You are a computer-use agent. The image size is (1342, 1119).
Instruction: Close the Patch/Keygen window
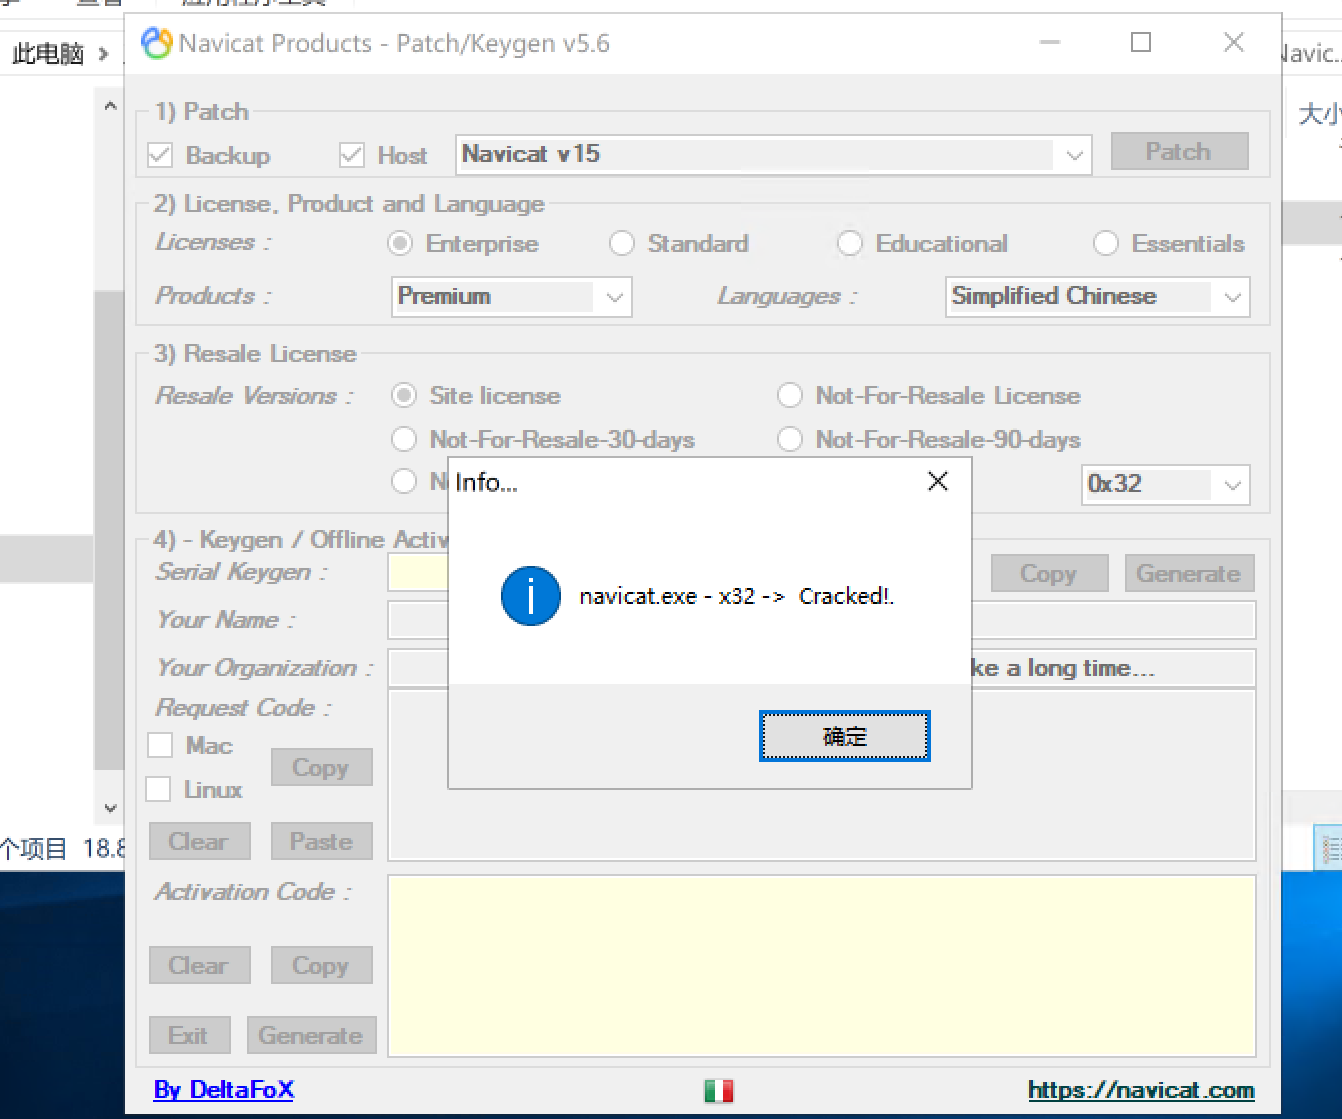click(x=1234, y=43)
